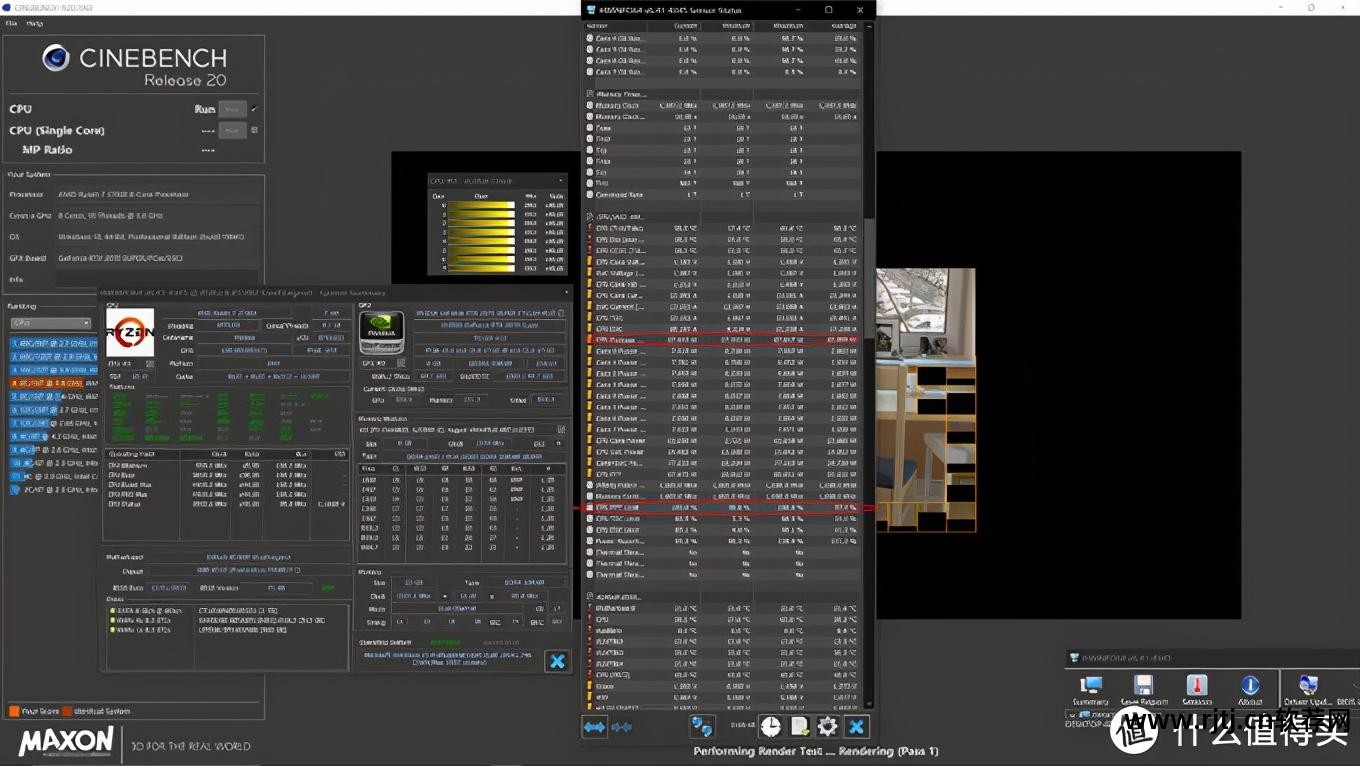The image size is (1360, 766).
Task: Open the network remote-monitoring icon in sensor toolbar
Action: click(702, 727)
